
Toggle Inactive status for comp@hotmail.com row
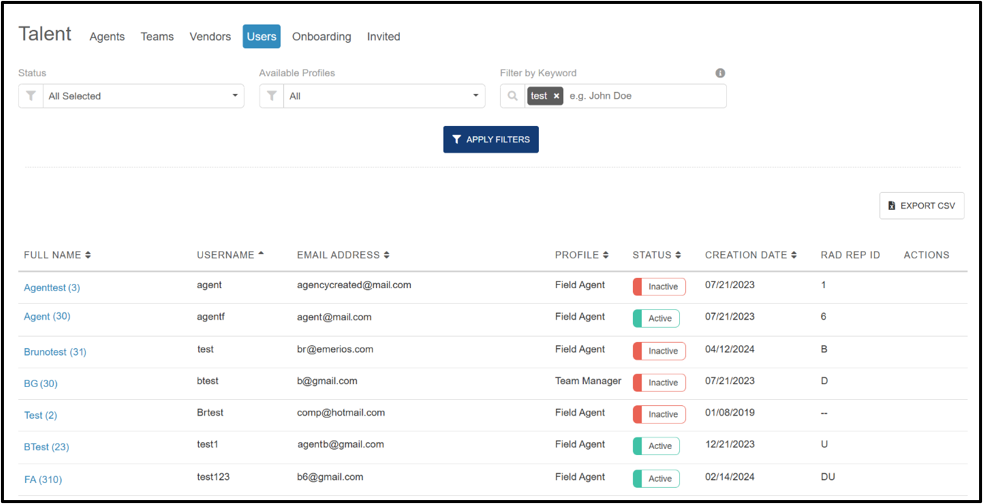click(659, 414)
